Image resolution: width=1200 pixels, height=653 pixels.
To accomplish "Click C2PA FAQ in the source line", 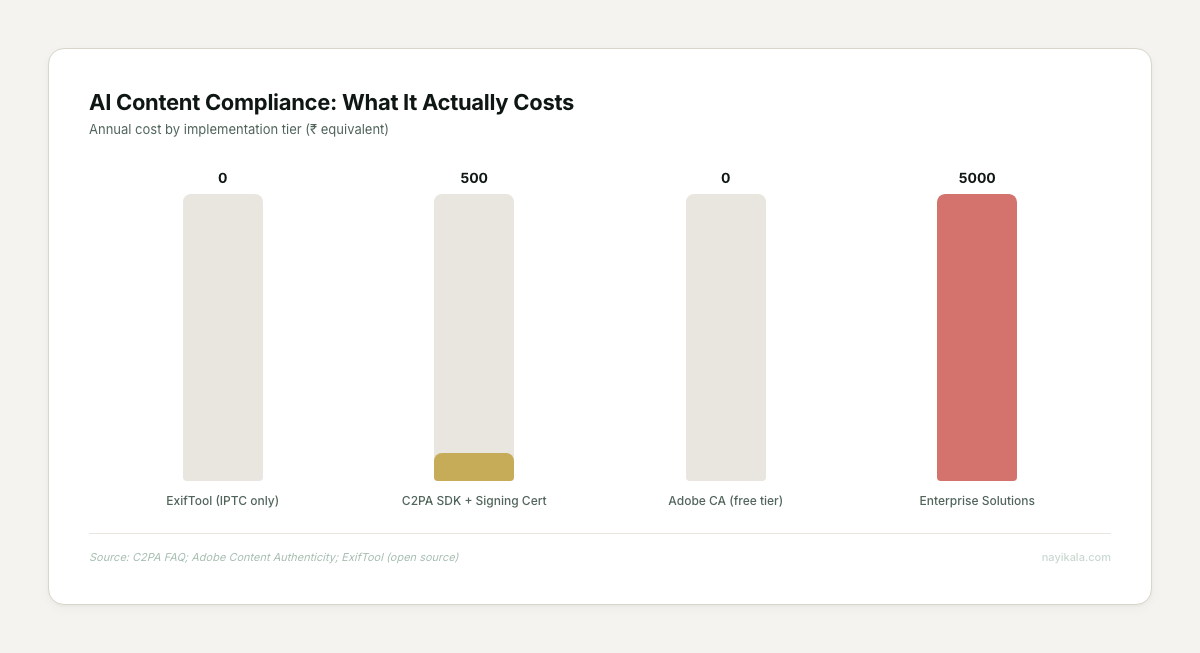I will tap(158, 557).
